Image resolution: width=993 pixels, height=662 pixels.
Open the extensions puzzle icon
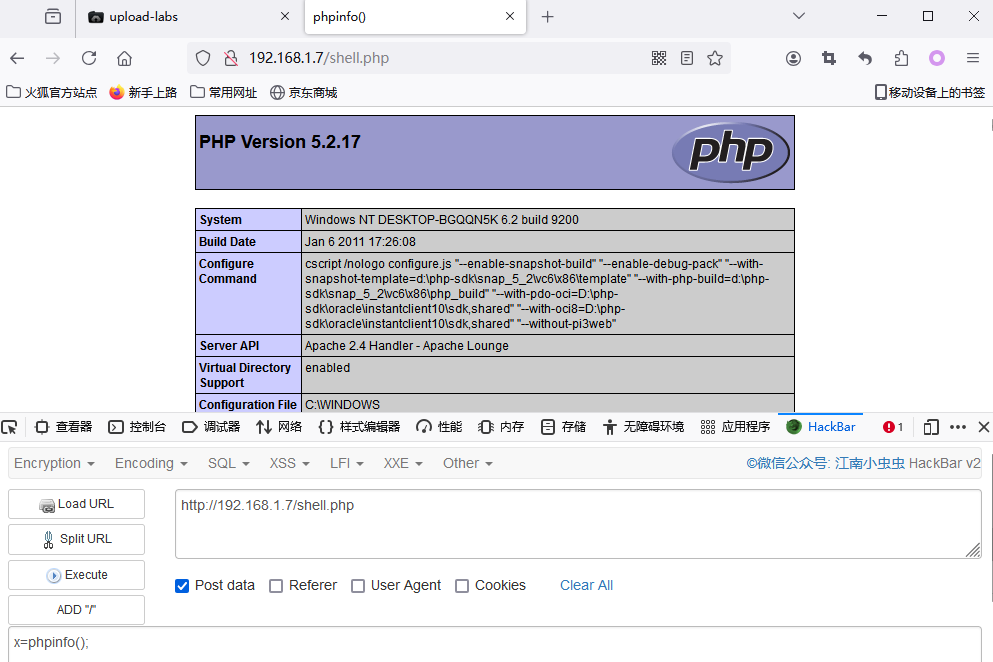[902, 58]
